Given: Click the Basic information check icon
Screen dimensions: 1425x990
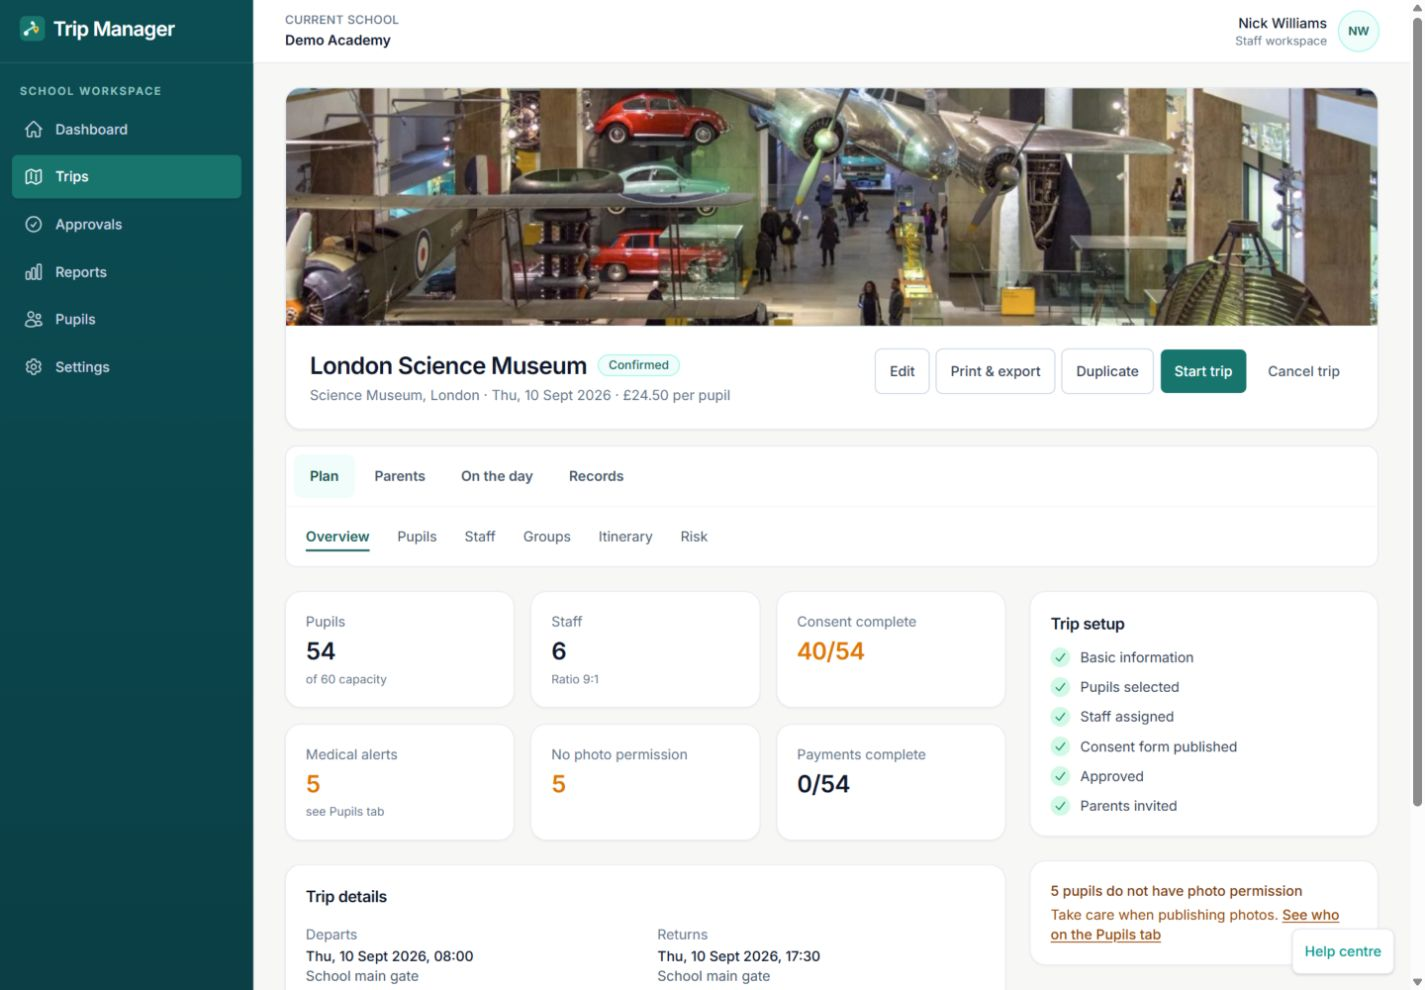Looking at the screenshot, I should [x=1060, y=657].
